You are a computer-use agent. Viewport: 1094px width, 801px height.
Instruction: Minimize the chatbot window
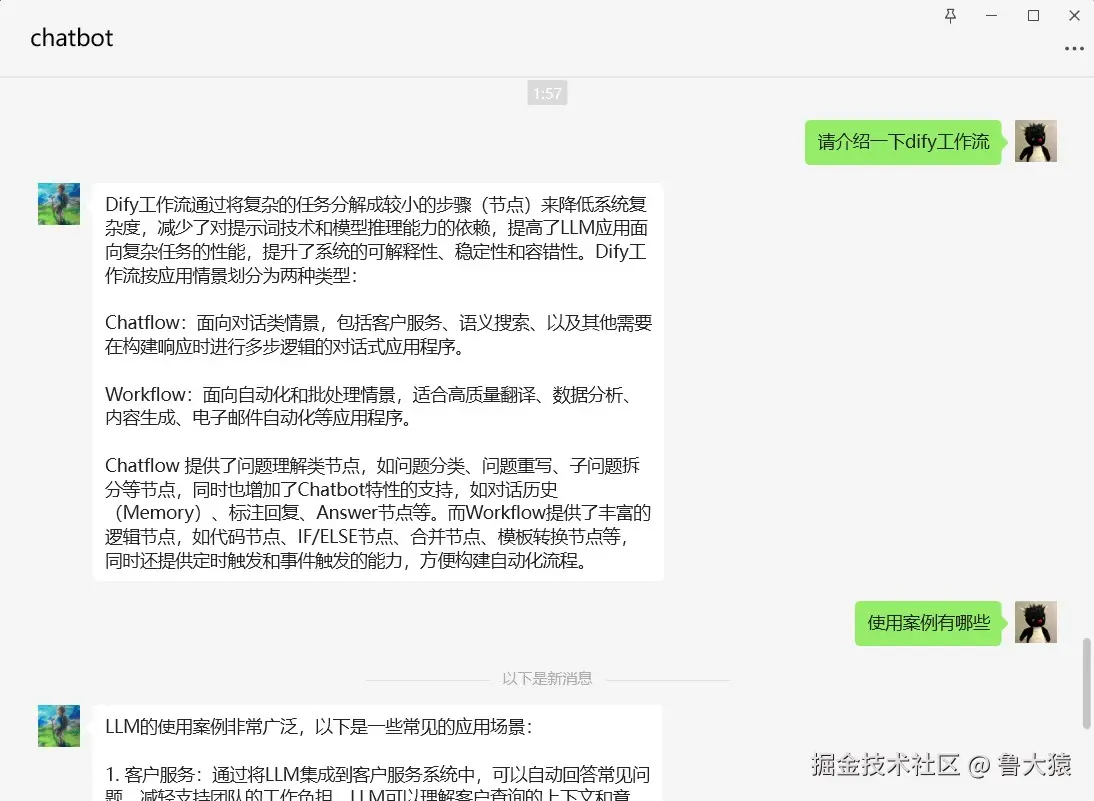pyautogui.click(x=991, y=15)
